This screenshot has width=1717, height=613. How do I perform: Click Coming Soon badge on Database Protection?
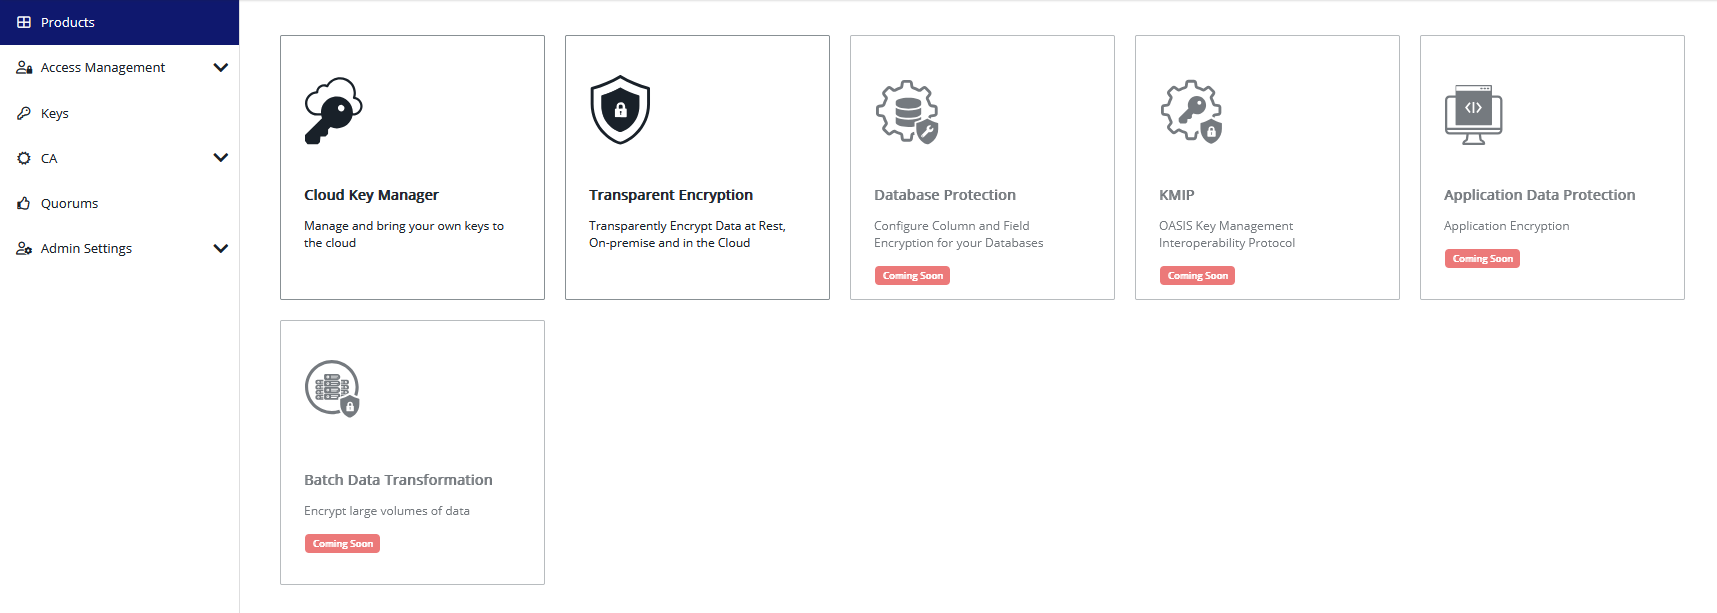click(x=913, y=276)
